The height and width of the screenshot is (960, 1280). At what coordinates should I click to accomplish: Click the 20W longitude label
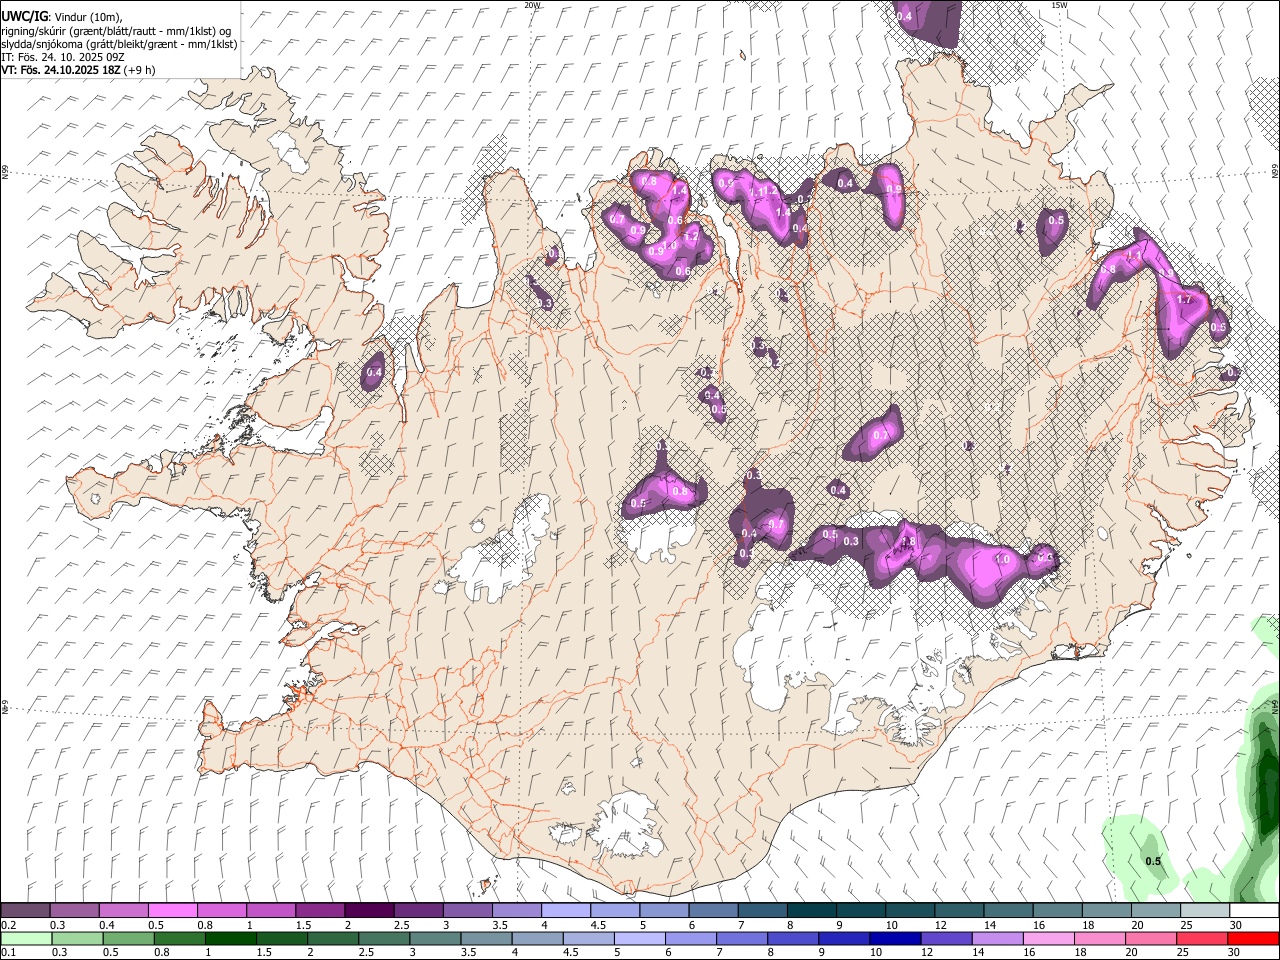click(532, 5)
